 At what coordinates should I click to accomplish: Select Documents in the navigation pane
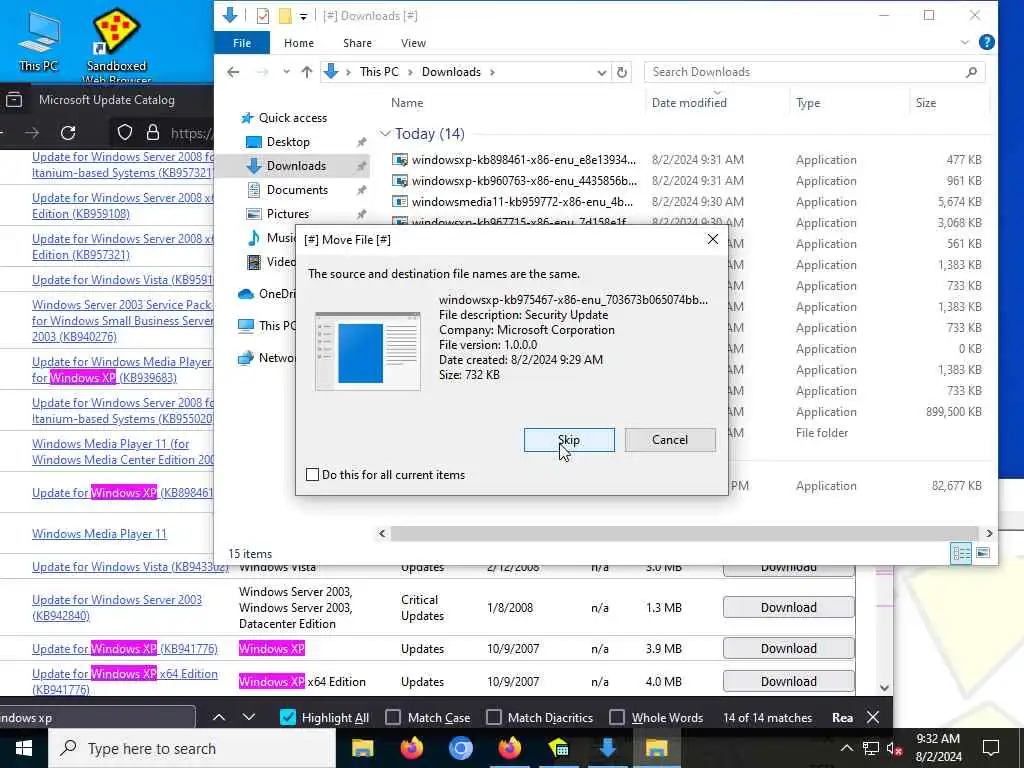[x=297, y=190]
